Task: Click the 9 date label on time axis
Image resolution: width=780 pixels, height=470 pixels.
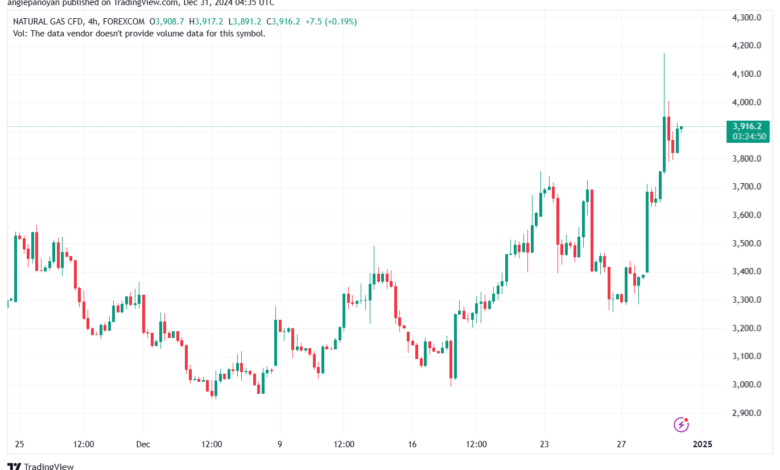Action: tap(280, 444)
